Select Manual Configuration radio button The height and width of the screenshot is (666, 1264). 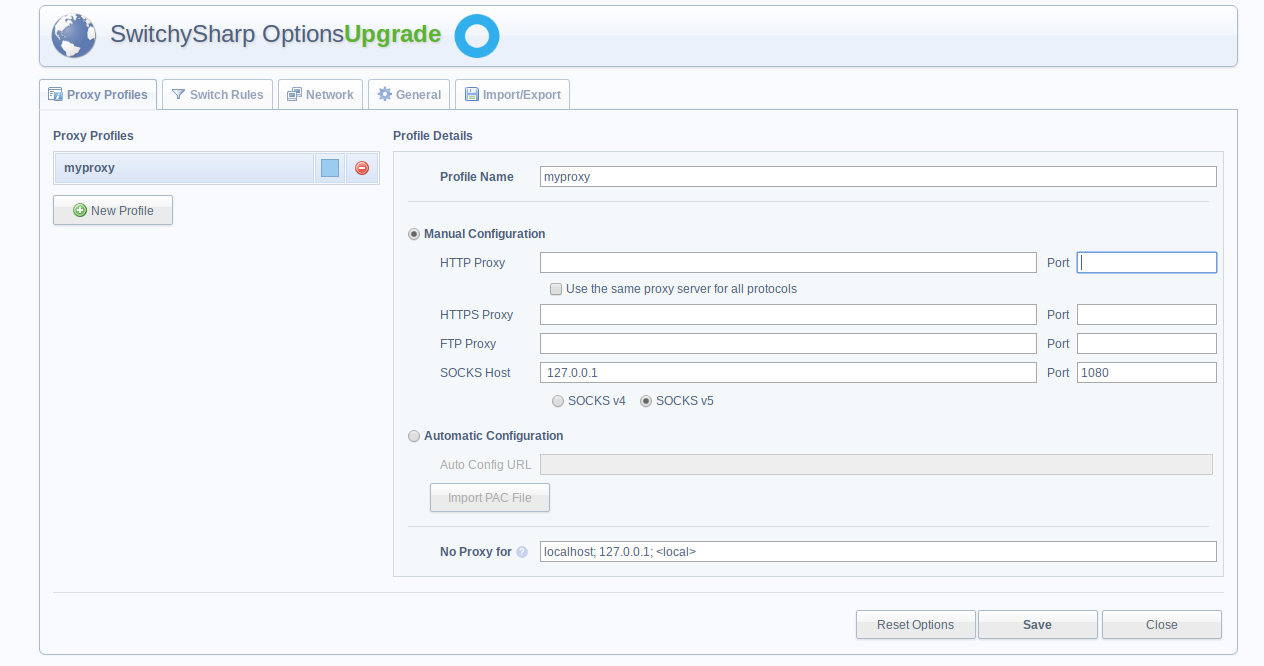coord(414,234)
